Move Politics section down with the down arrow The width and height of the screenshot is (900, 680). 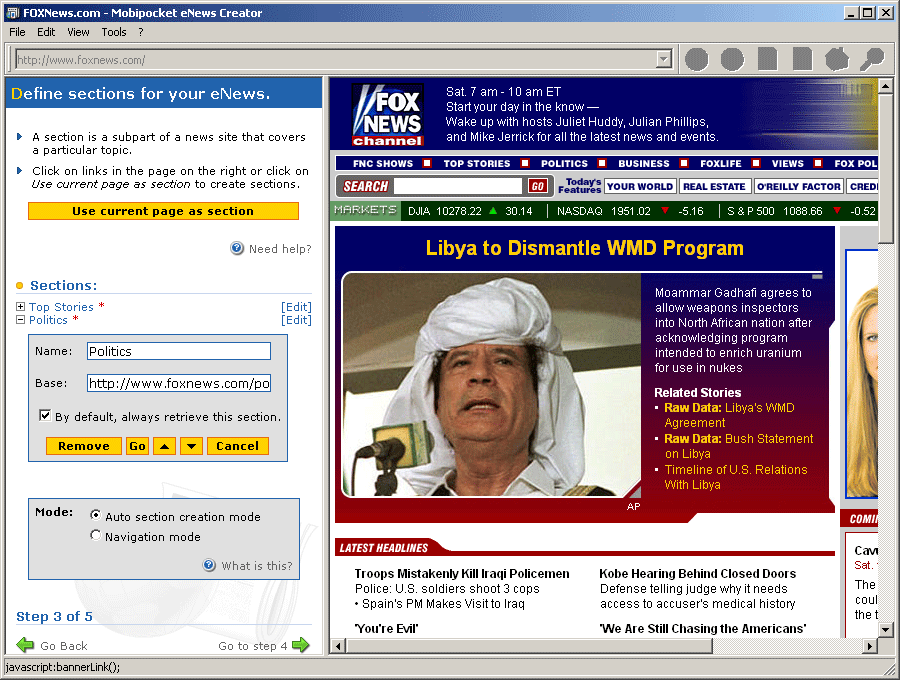[191, 446]
